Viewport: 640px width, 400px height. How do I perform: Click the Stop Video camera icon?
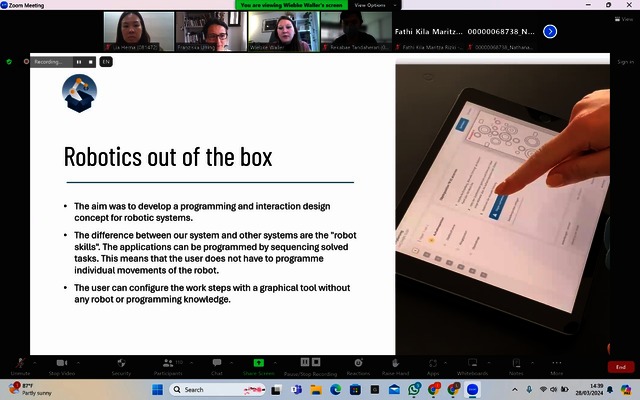tap(62, 362)
